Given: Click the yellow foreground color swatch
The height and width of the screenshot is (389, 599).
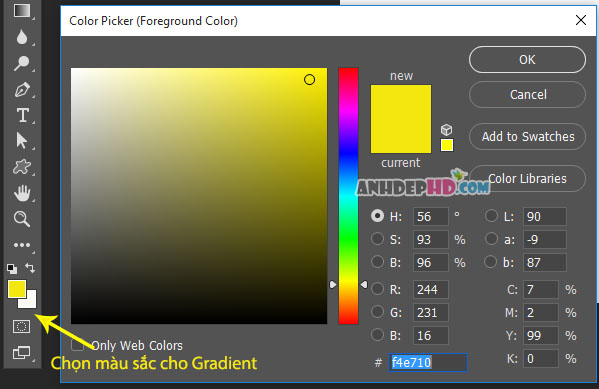Looking at the screenshot, I should pyautogui.click(x=17, y=289).
